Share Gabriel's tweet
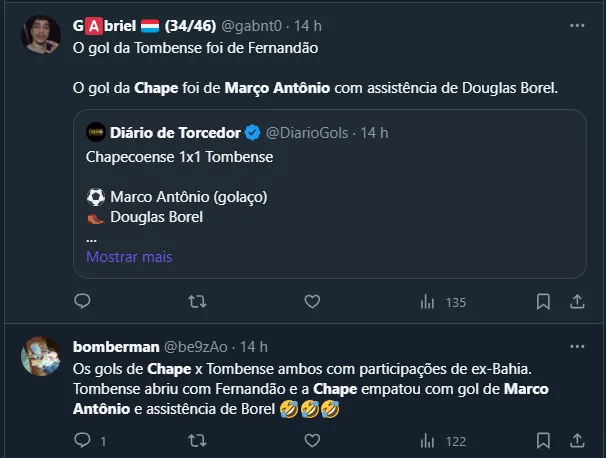606x458 pixels. (x=577, y=301)
